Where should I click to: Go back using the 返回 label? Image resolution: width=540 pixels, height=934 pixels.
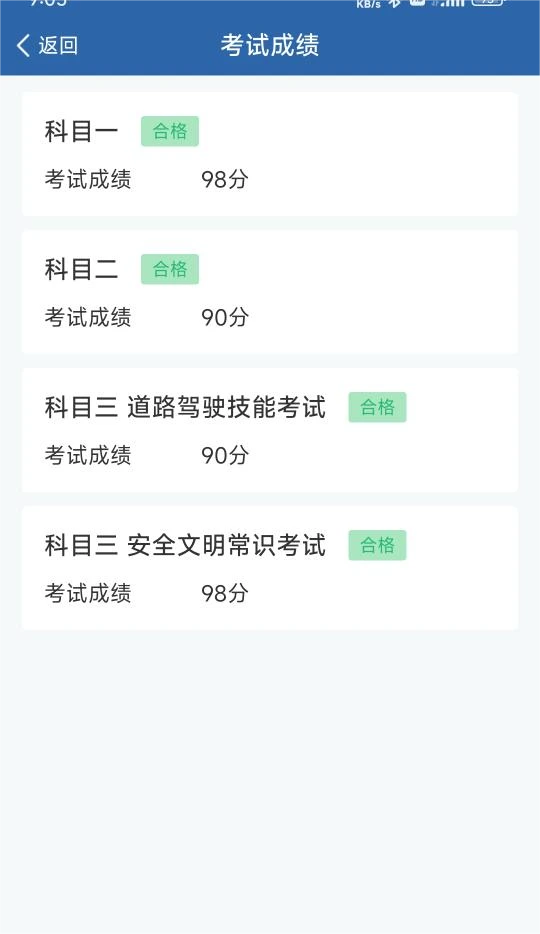click(x=58, y=45)
